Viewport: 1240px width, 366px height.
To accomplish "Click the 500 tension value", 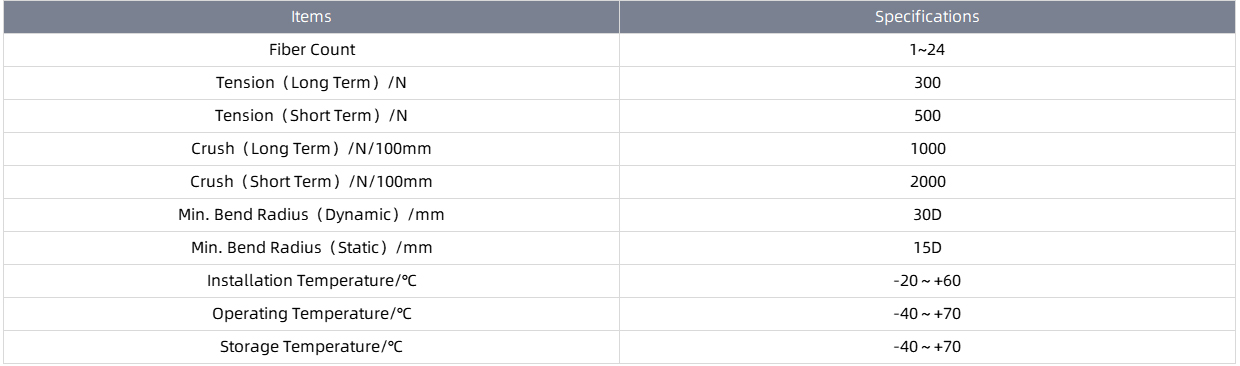I will (927, 116).
